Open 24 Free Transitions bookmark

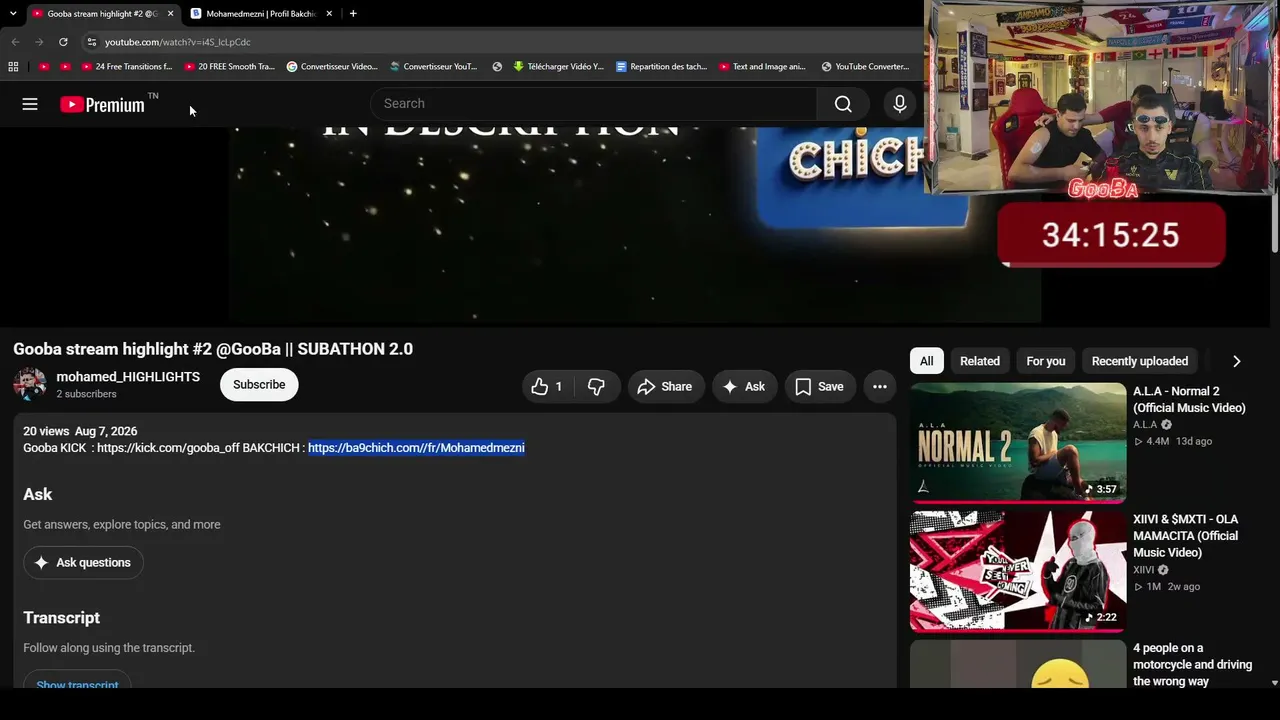pos(127,67)
